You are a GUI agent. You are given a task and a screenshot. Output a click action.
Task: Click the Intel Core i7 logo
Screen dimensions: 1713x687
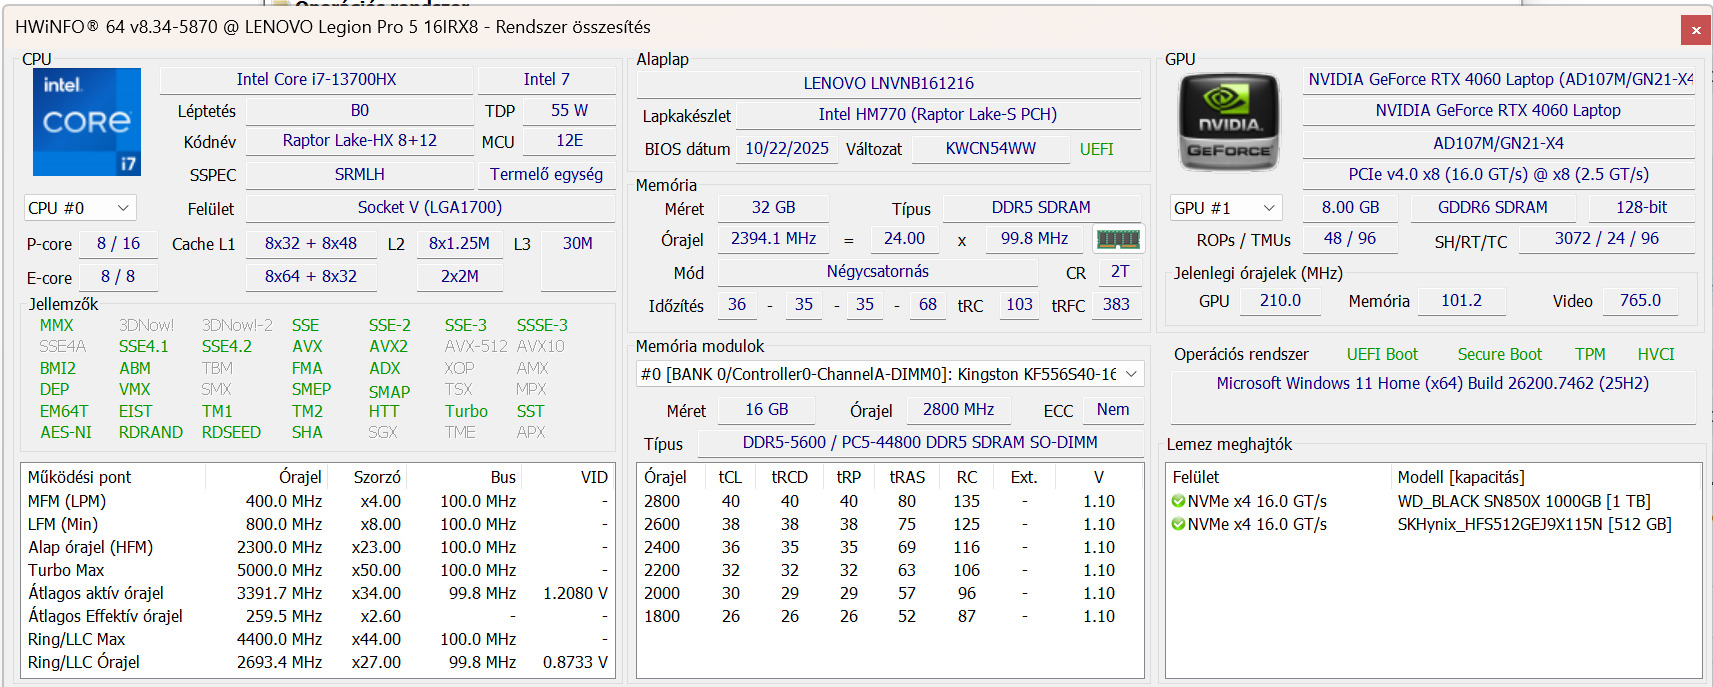point(87,122)
